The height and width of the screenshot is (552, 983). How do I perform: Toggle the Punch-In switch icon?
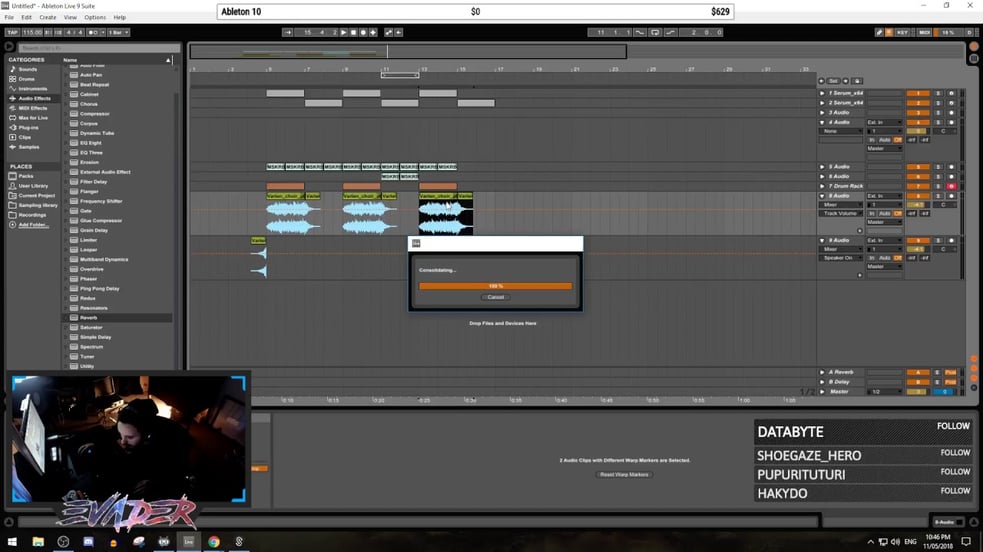[639, 32]
